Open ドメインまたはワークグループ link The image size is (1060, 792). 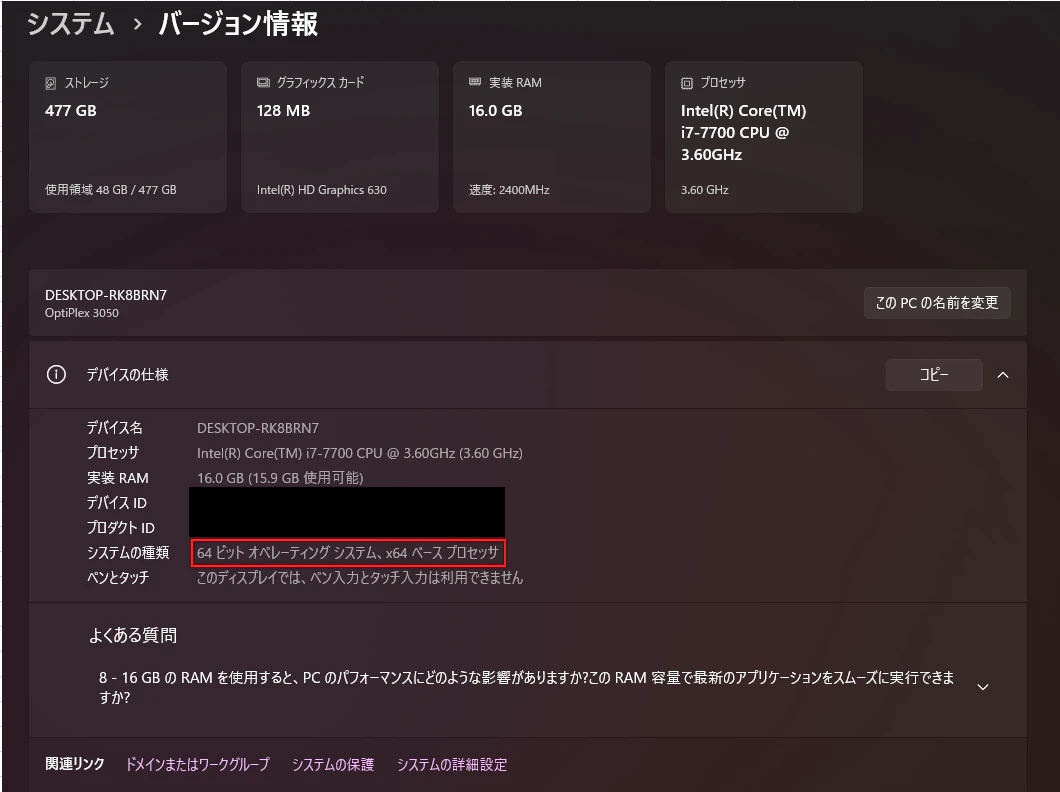coord(197,764)
